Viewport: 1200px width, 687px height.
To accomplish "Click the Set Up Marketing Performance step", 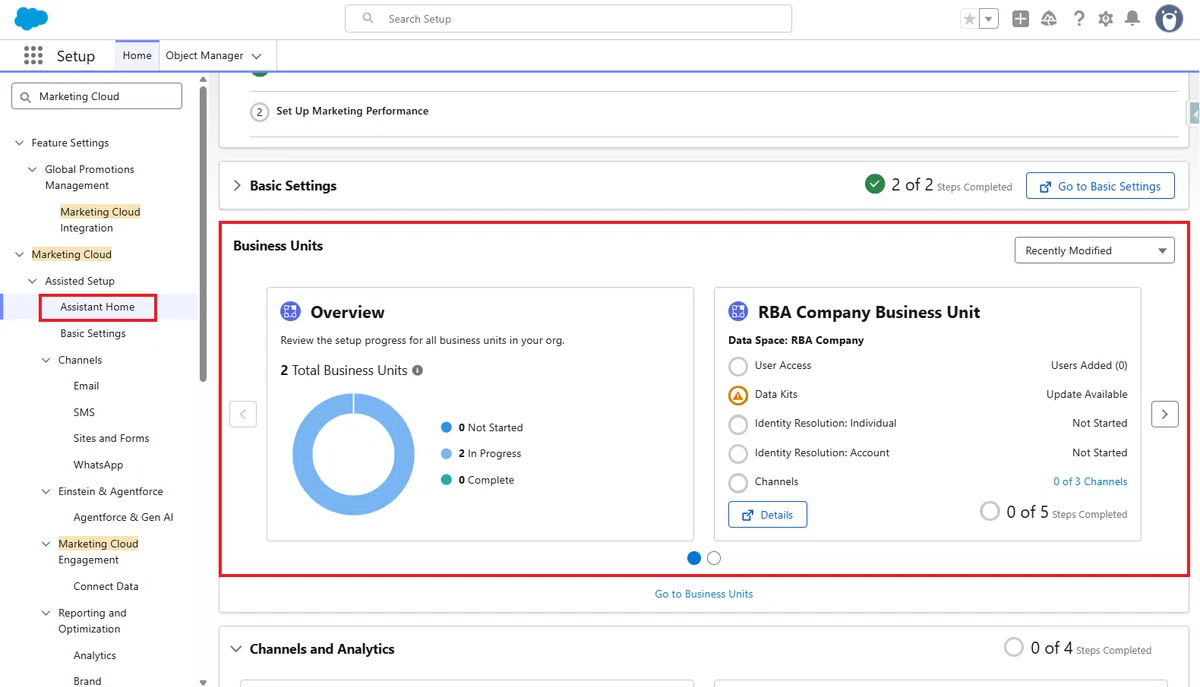I will pos(352,111).
